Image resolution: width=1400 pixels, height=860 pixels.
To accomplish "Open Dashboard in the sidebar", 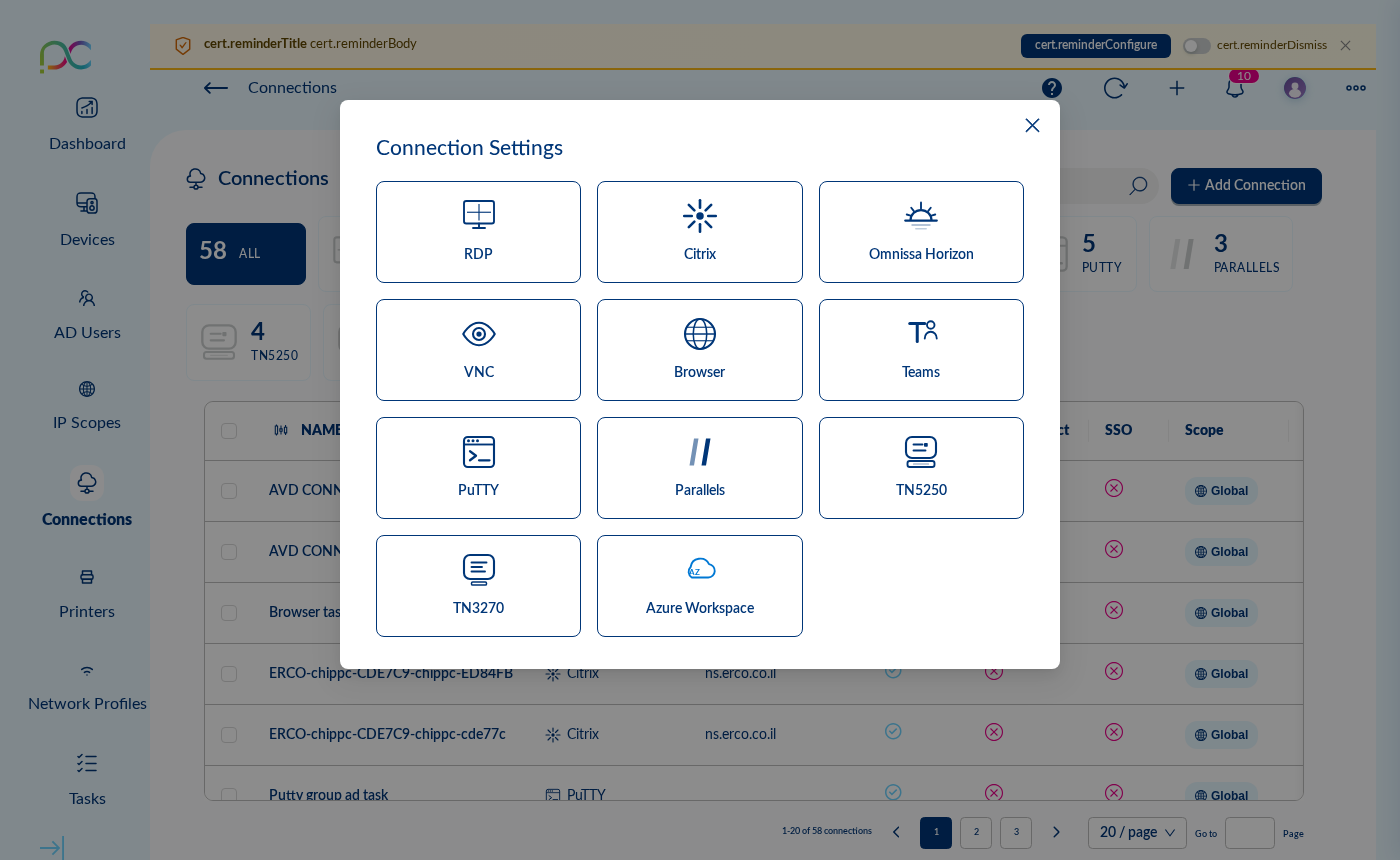I will point(87,124).
